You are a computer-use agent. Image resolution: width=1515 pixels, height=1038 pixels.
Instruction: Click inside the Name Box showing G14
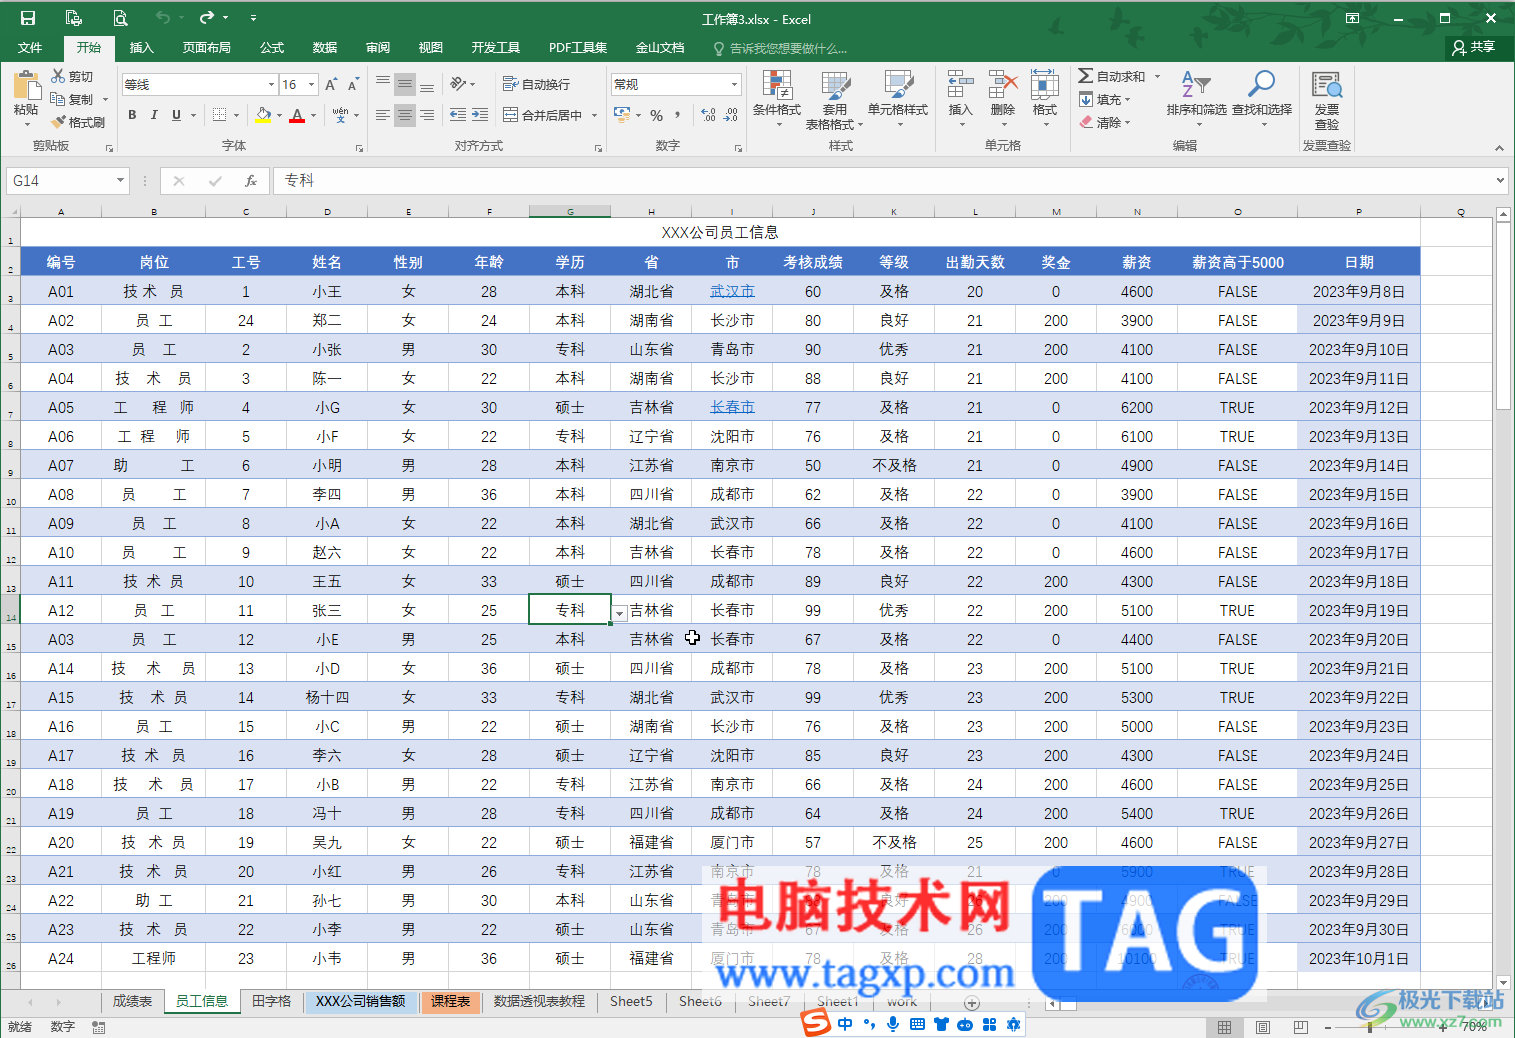point(60,181)
